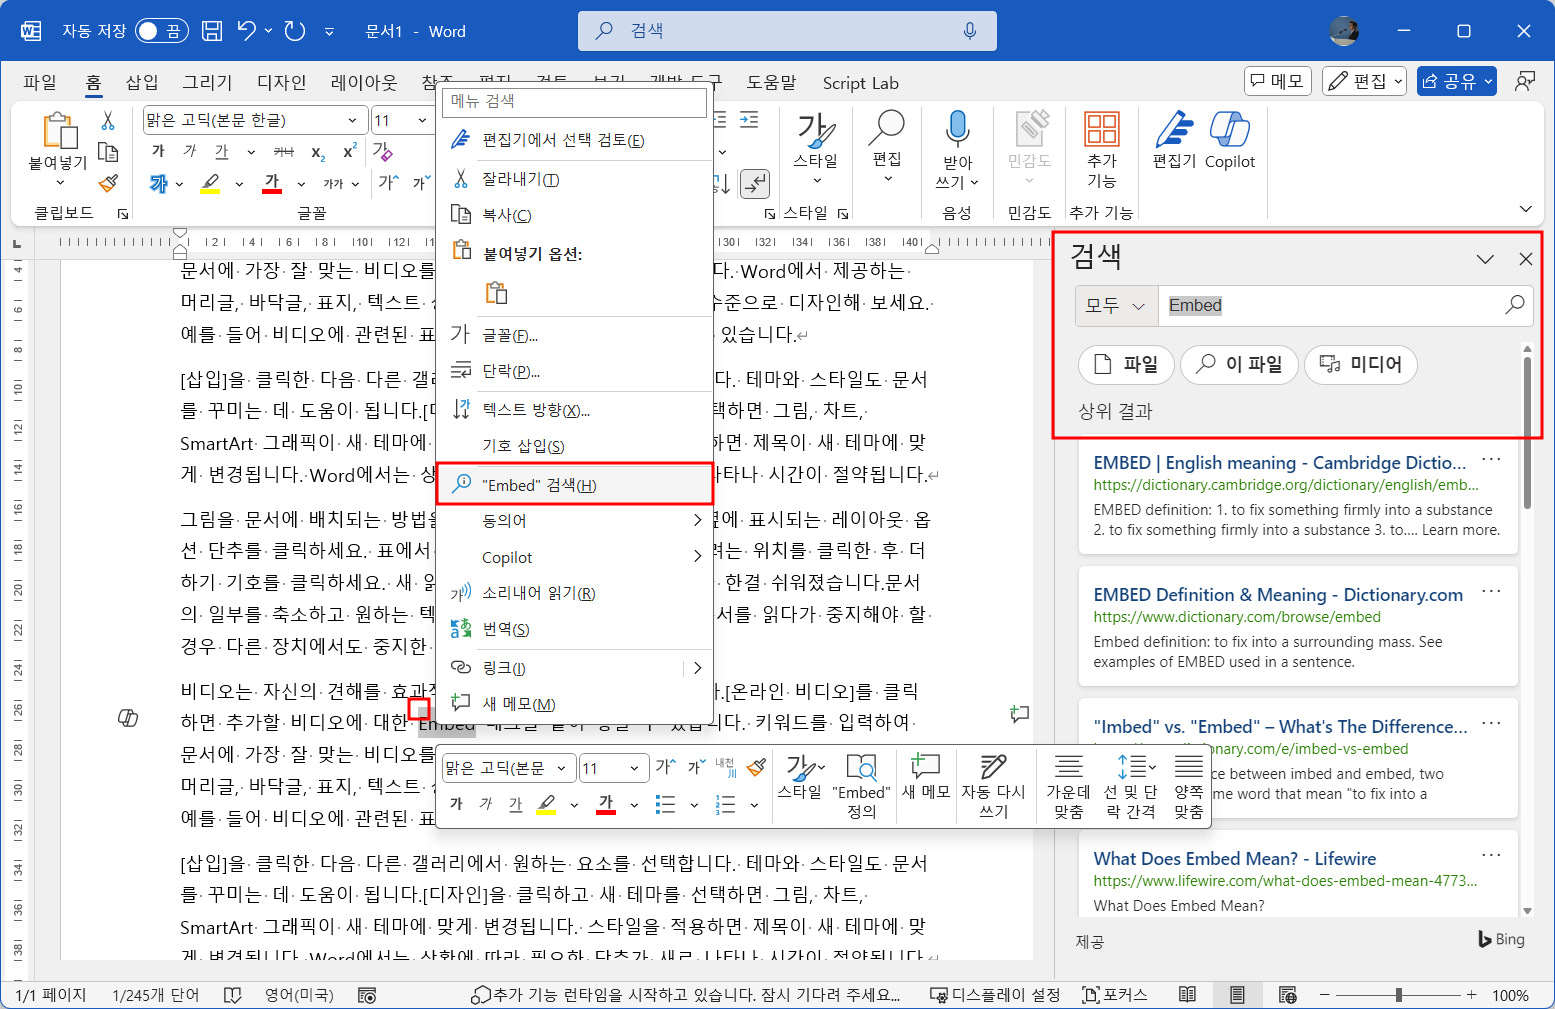Choose "Embed" 검색(H) from the context menu
This screenshot has width=1555, height=1009.
575,484
